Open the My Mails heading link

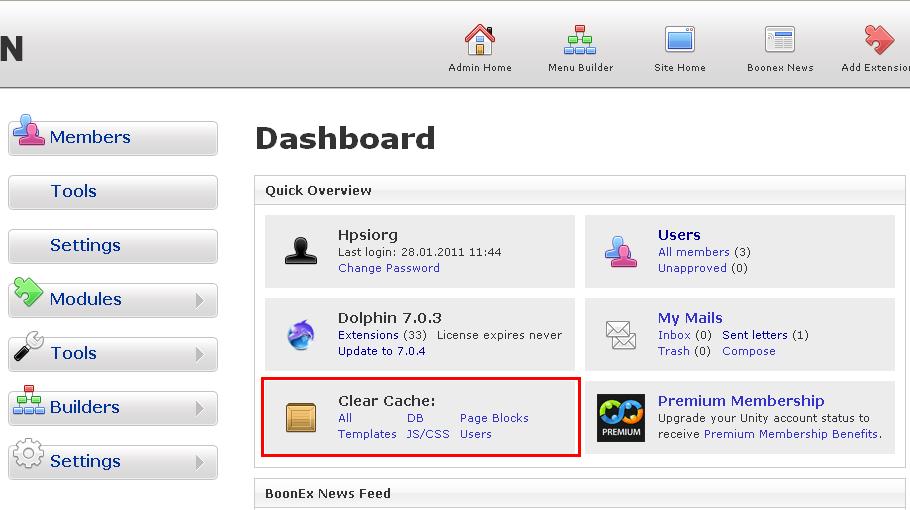point(690,318)
